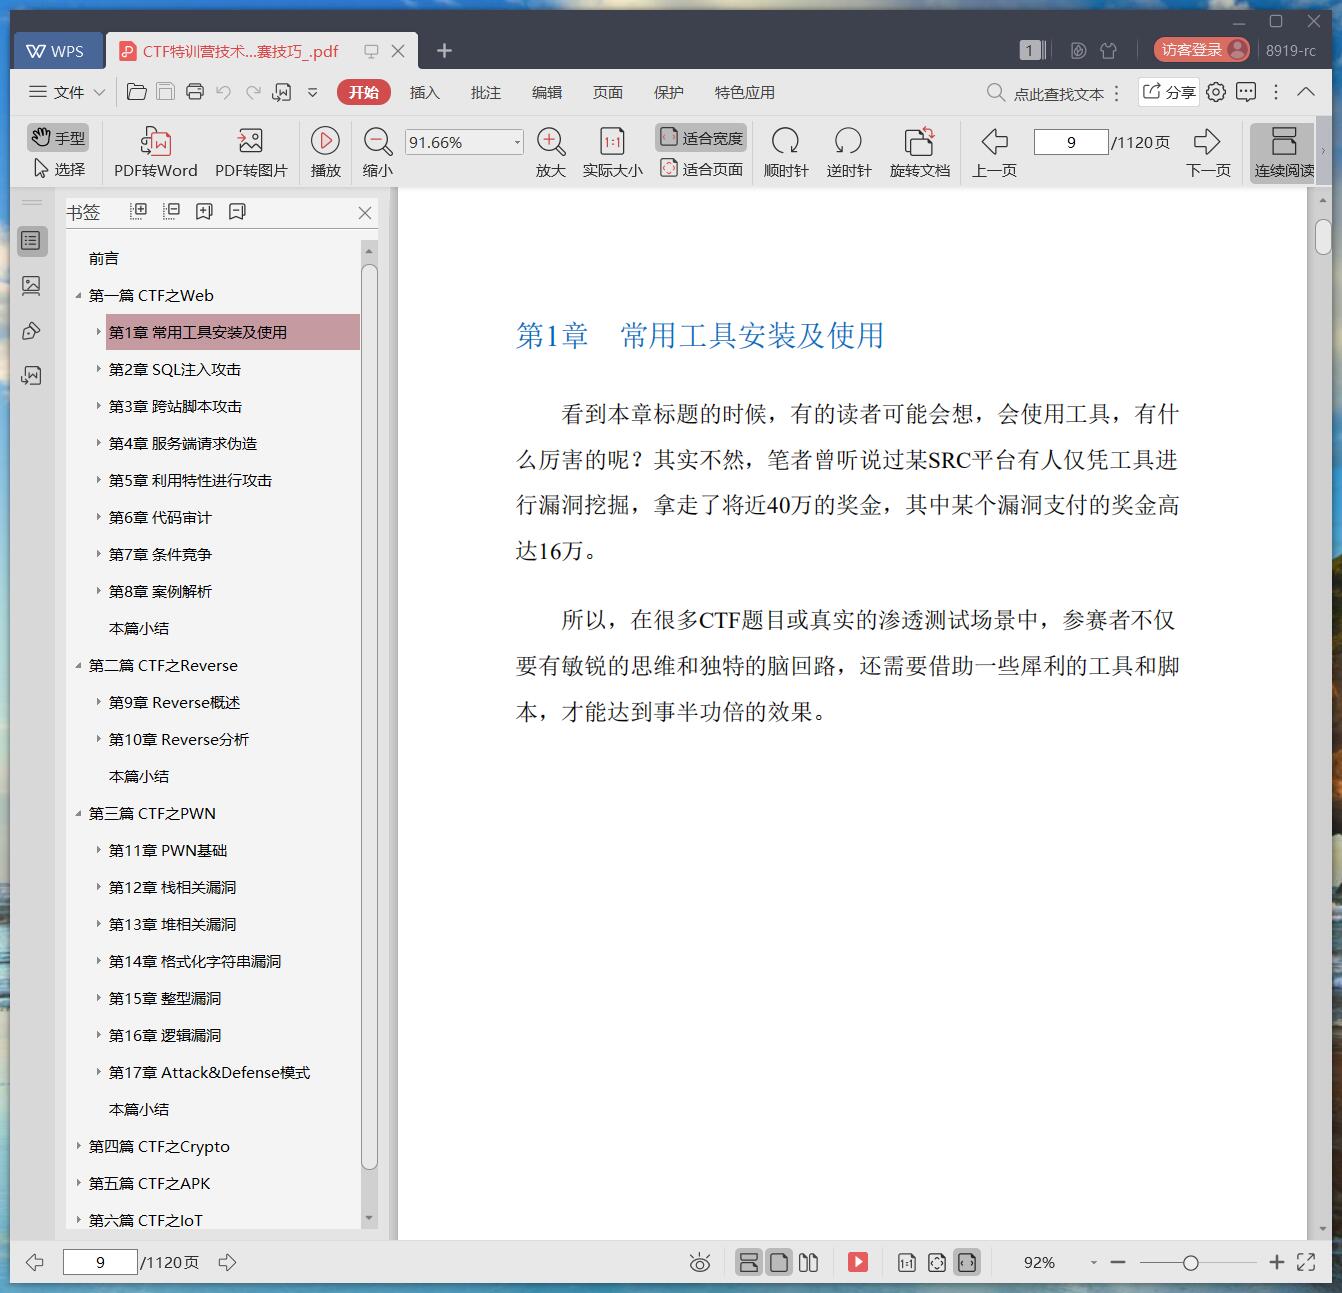Toggle continuous reading mode (连续阅读)
The width and height of the screenshot is (1342, 1293).
[x=1284, y=152]
